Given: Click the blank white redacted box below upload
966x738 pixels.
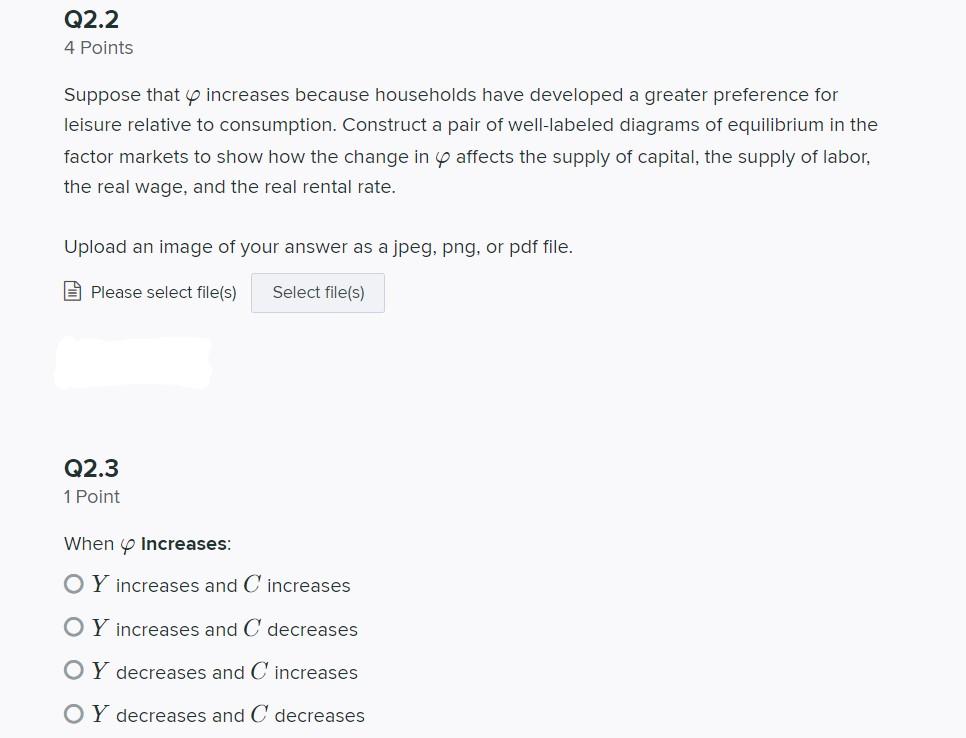Looking at the screenshot, I should tap(134, 363).
